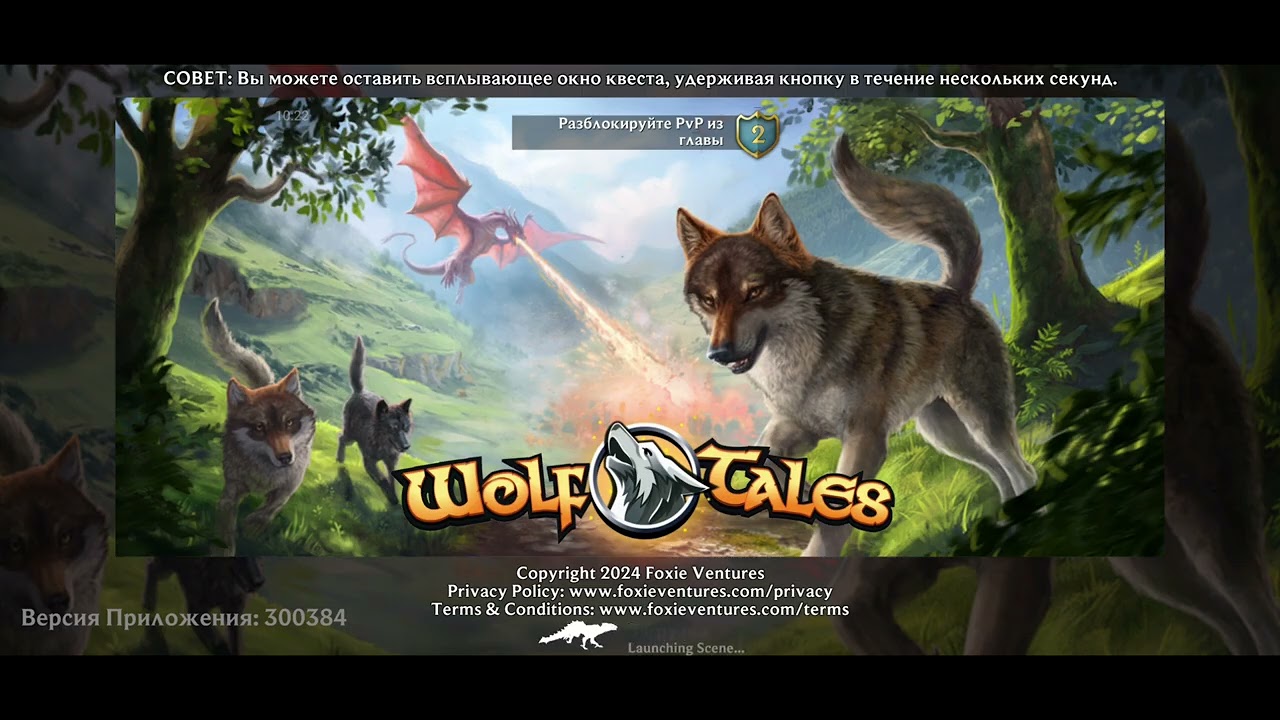Viewport: 1280px width, 720px height.
Task: Open the Terms & Conditions foxieventures.com/terms link
Action: (x=640, y=609)
